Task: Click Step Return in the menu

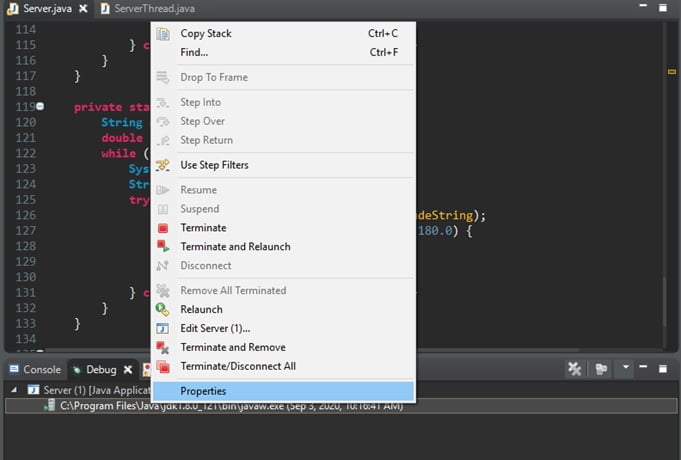Action: [x=283, y=140]
